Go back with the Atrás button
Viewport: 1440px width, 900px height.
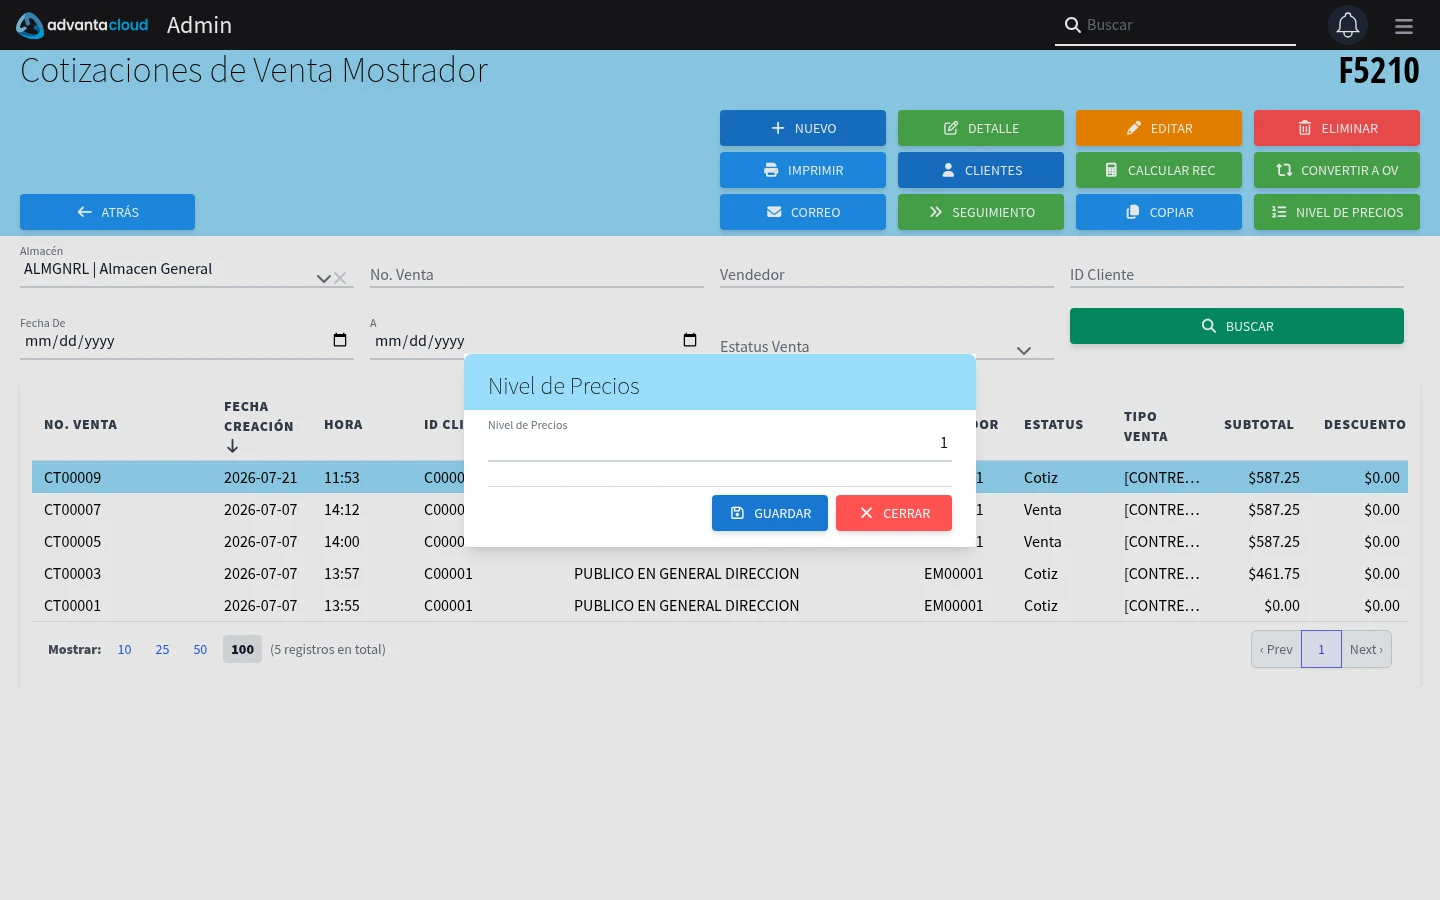(107, 212)
